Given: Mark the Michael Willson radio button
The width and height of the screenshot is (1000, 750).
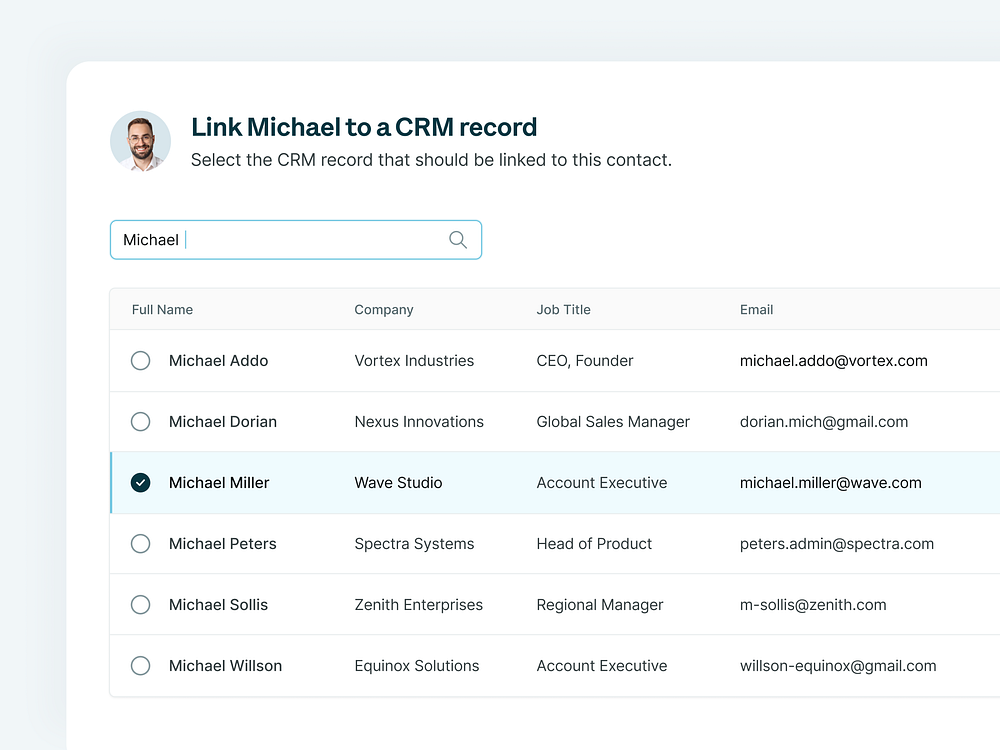Looking at the screenshot, I should (x=141, y=666).
